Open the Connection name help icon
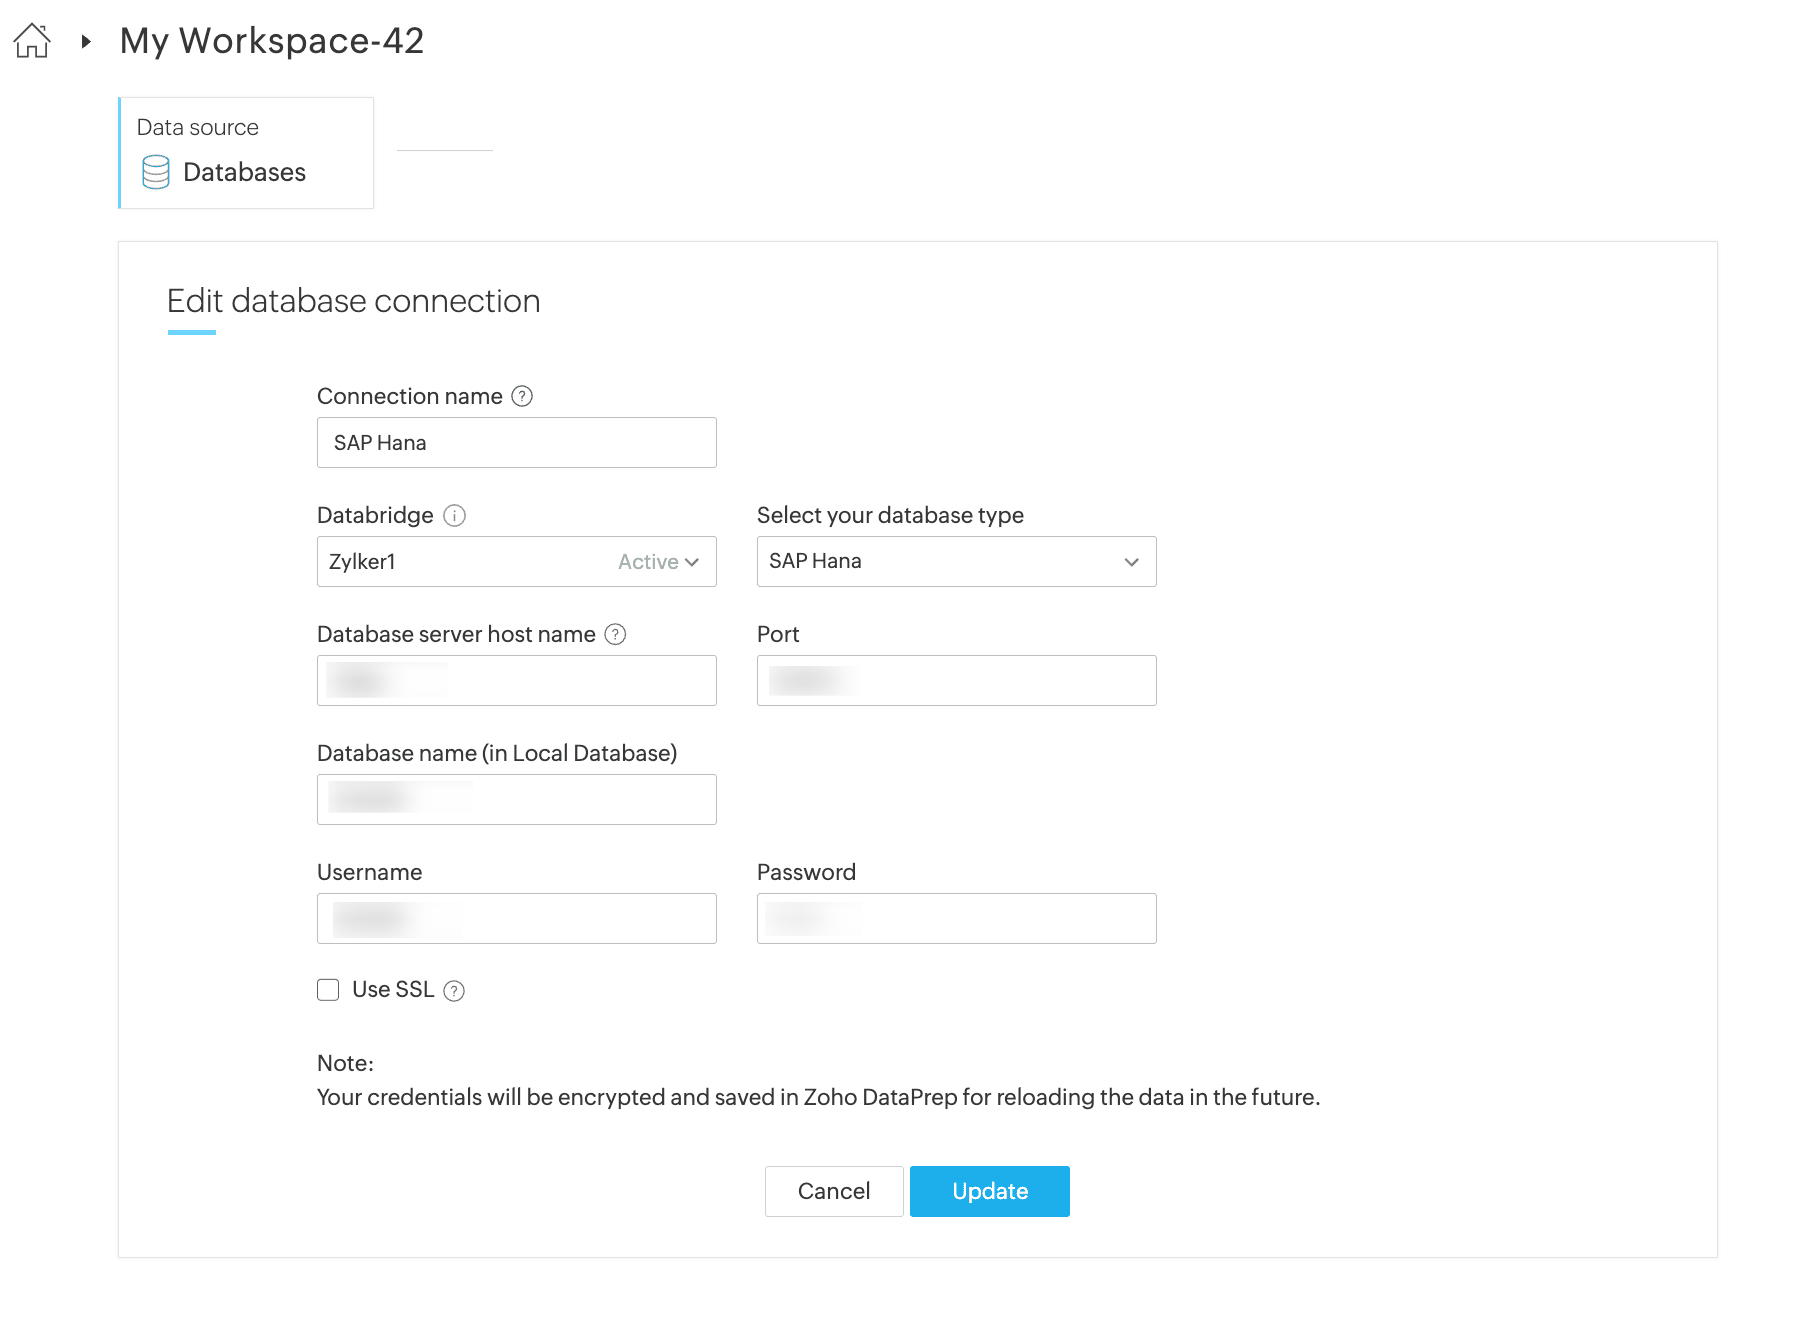The image size is (1810, 1336). [522, 397]
